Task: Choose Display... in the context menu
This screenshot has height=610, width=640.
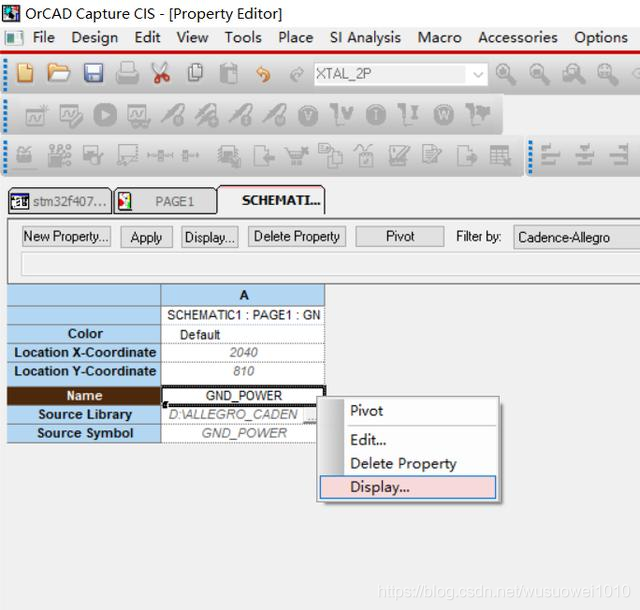Action: [x=408, y=487]
